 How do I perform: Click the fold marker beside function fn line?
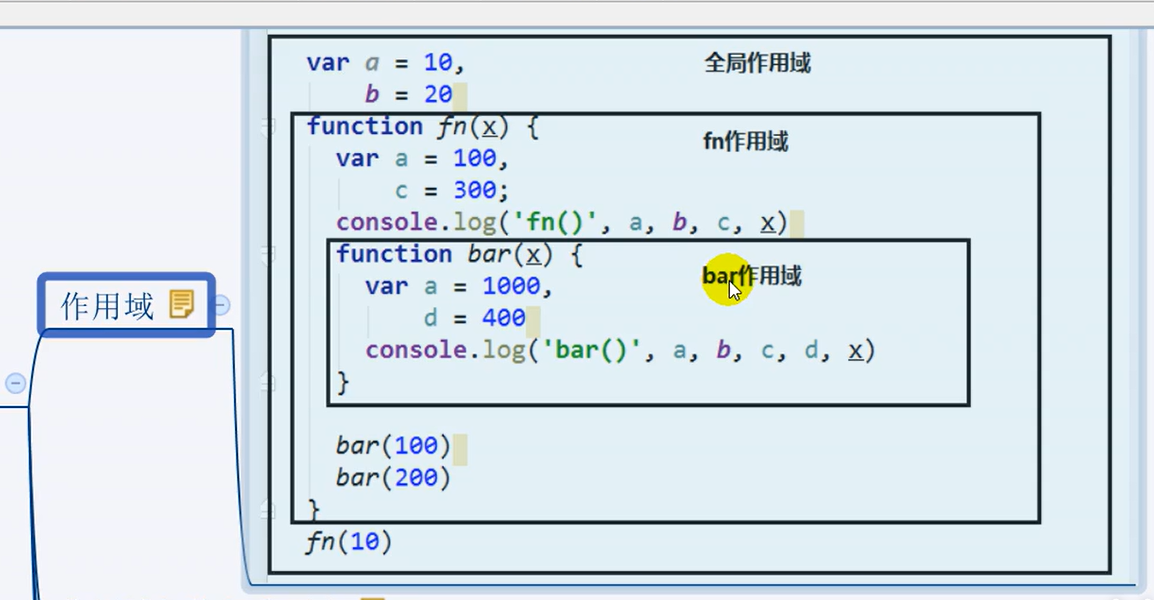(x=267, y=127)
